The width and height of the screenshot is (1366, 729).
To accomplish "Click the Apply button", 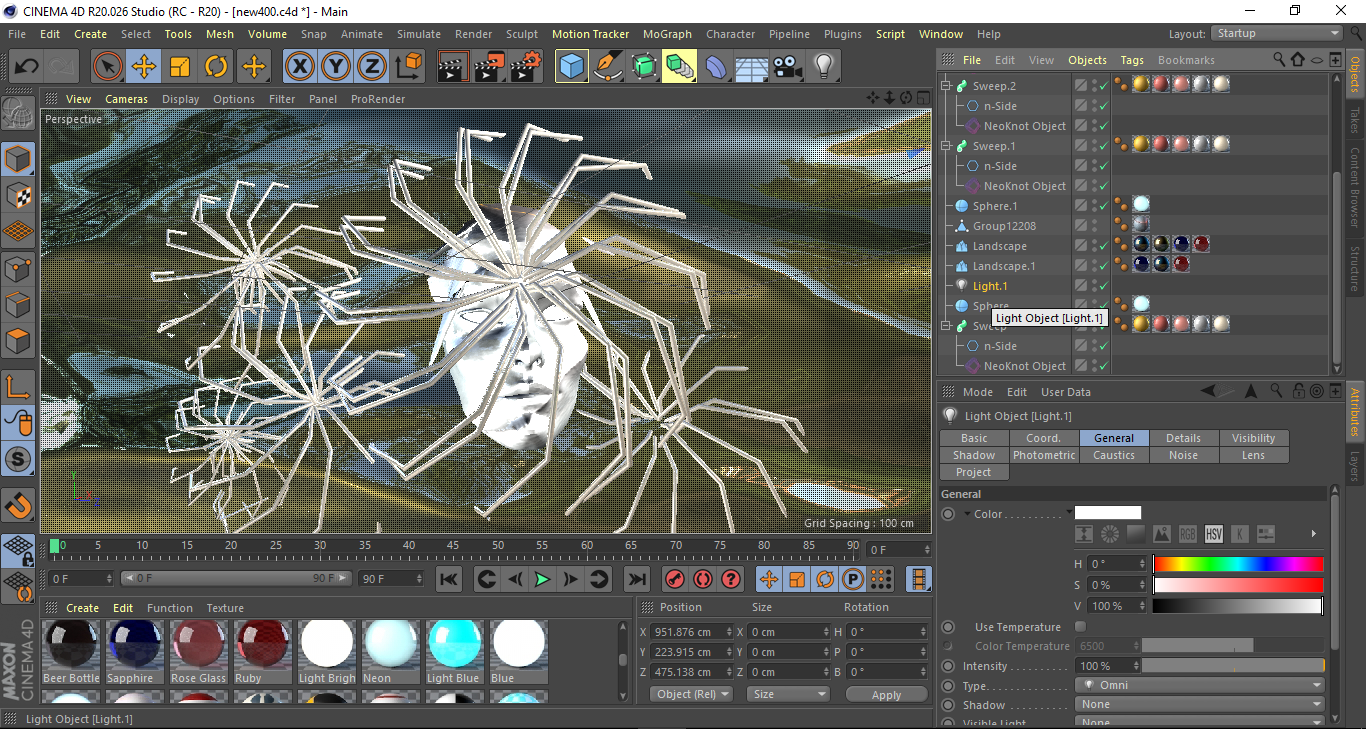I will [886, 694].
